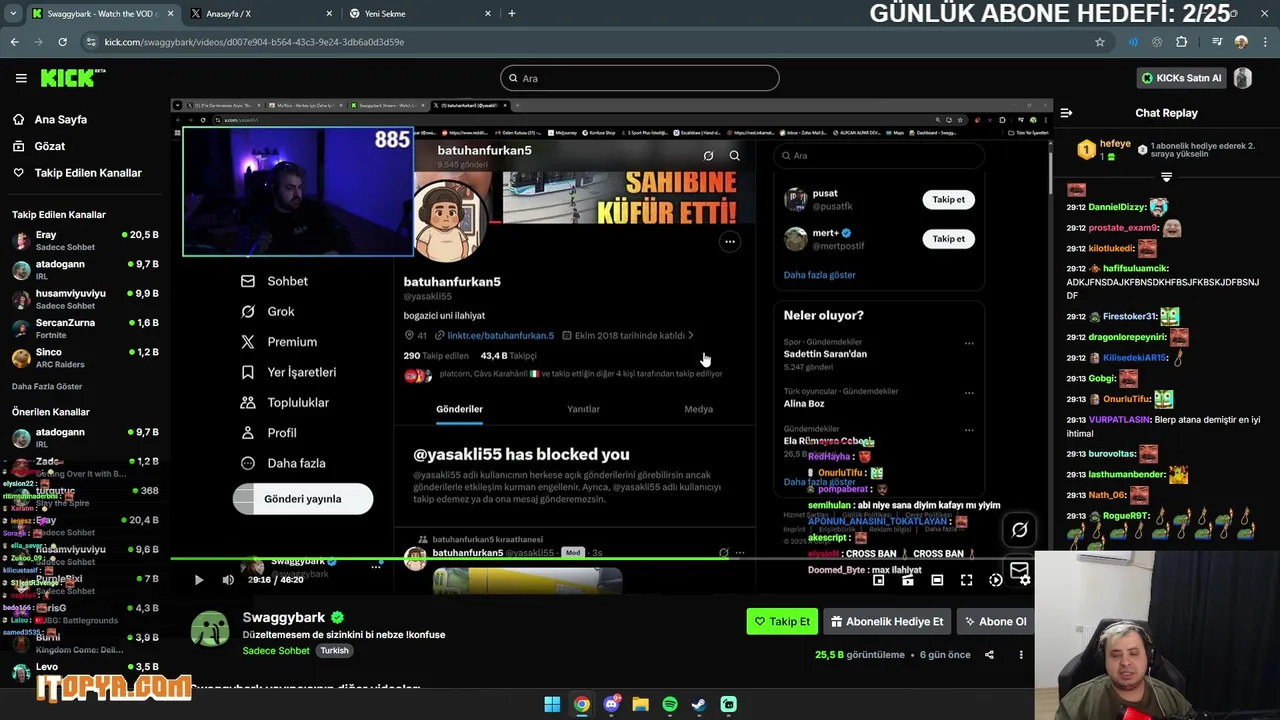Open Swaggybark channel avatar
1280x720 pixels.
(210, 630)
